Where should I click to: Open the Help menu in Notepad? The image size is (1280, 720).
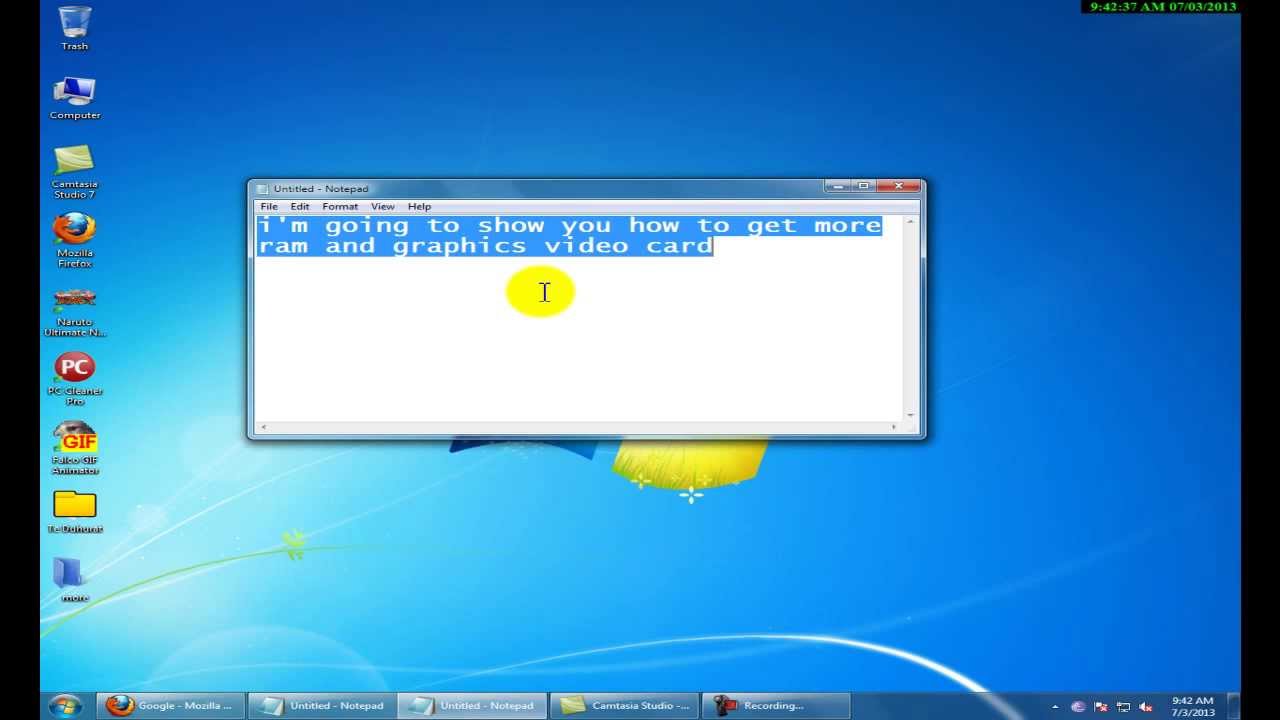pos(419,206)
